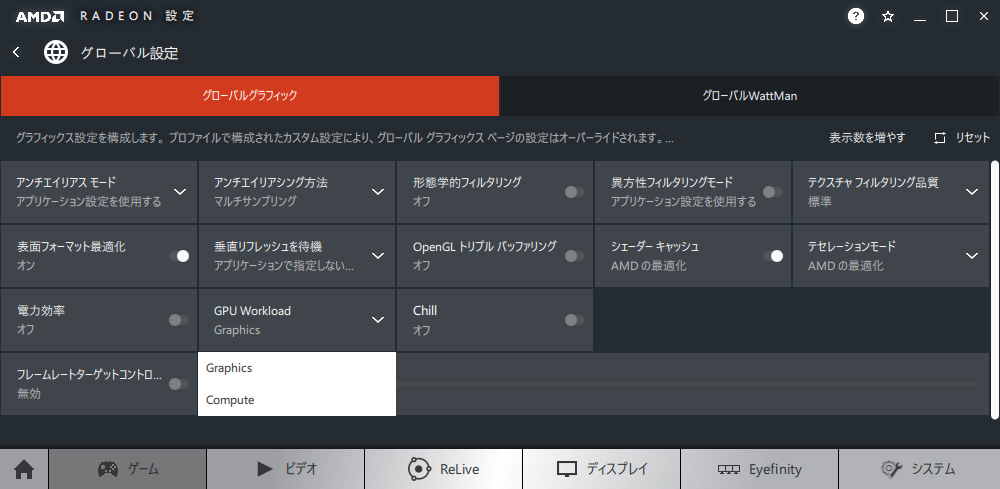The height and width of the screenshot is (489, 1000).
Task: Turn off 表面フォーマット最適化 switch
Action: (x=179, y=256)
